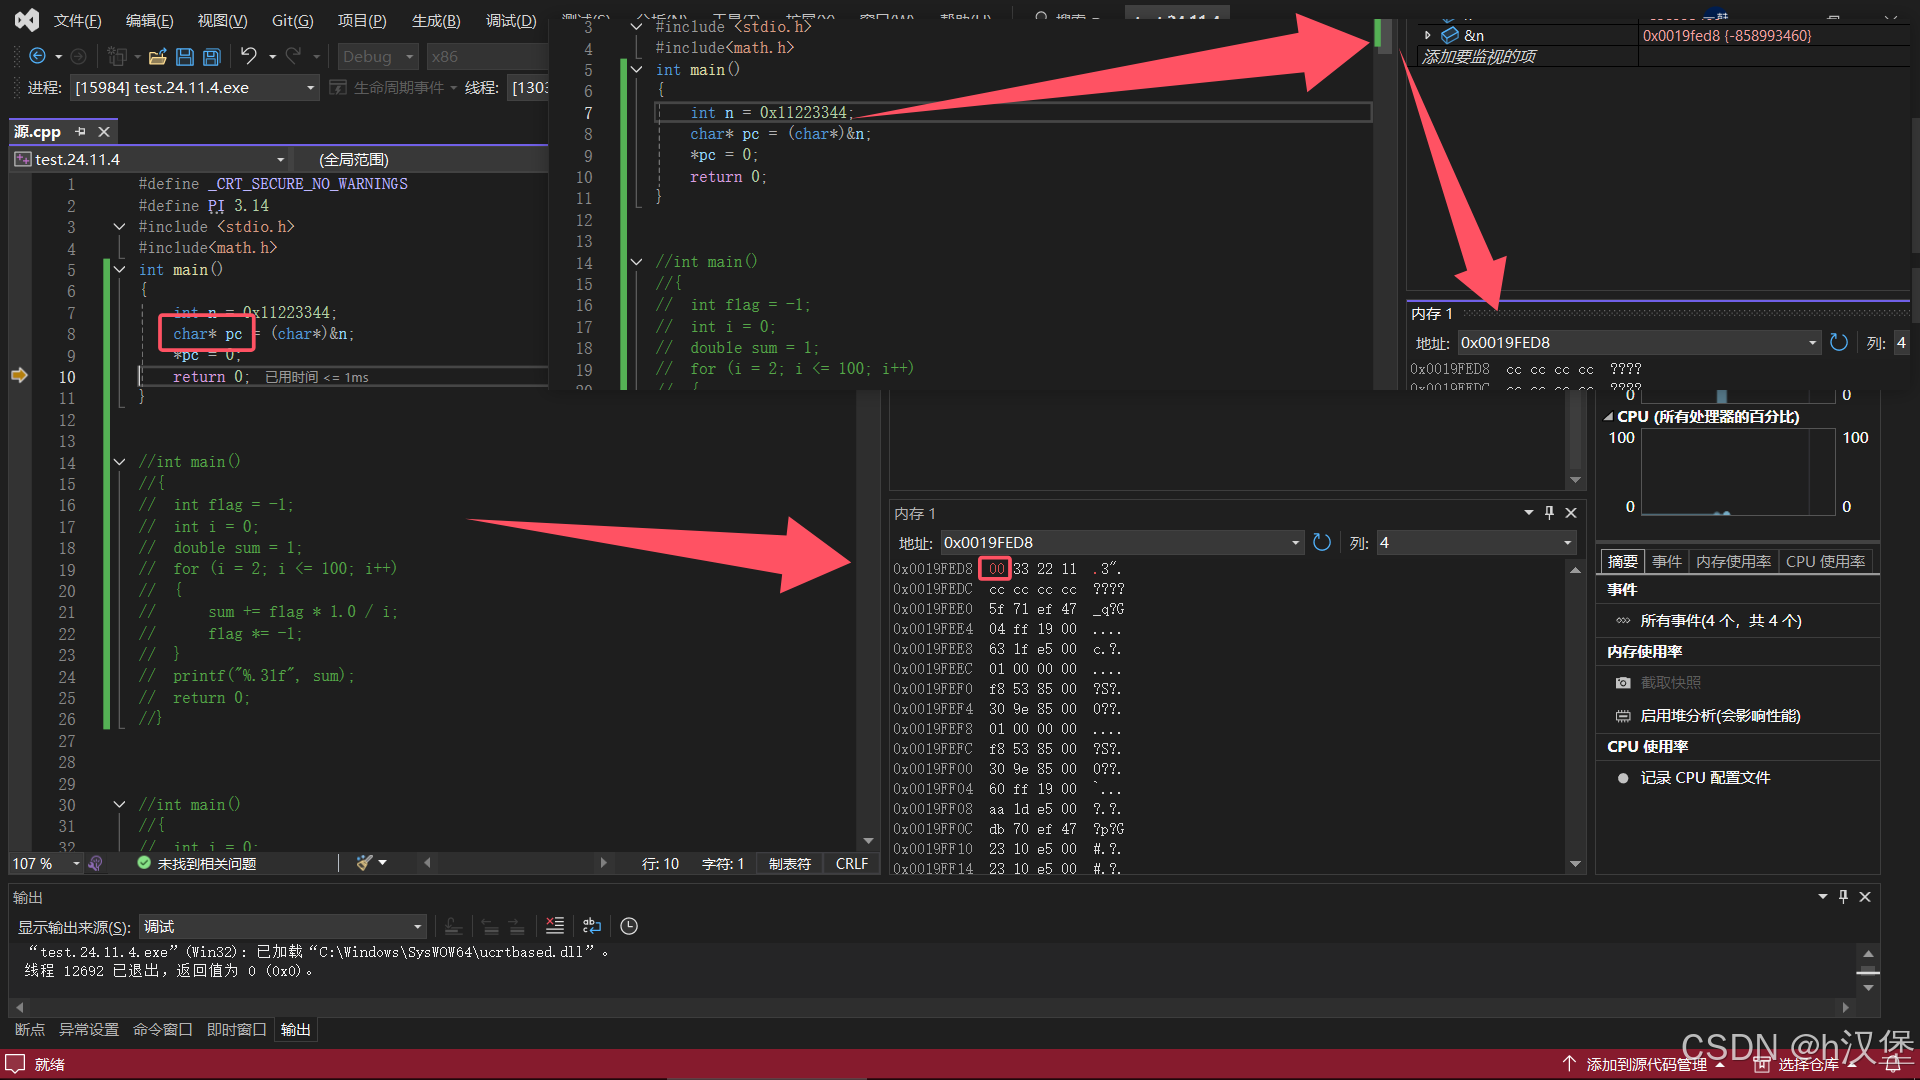
Task: Refresh the 内存 1 memory view
Action: point(1322,542)
